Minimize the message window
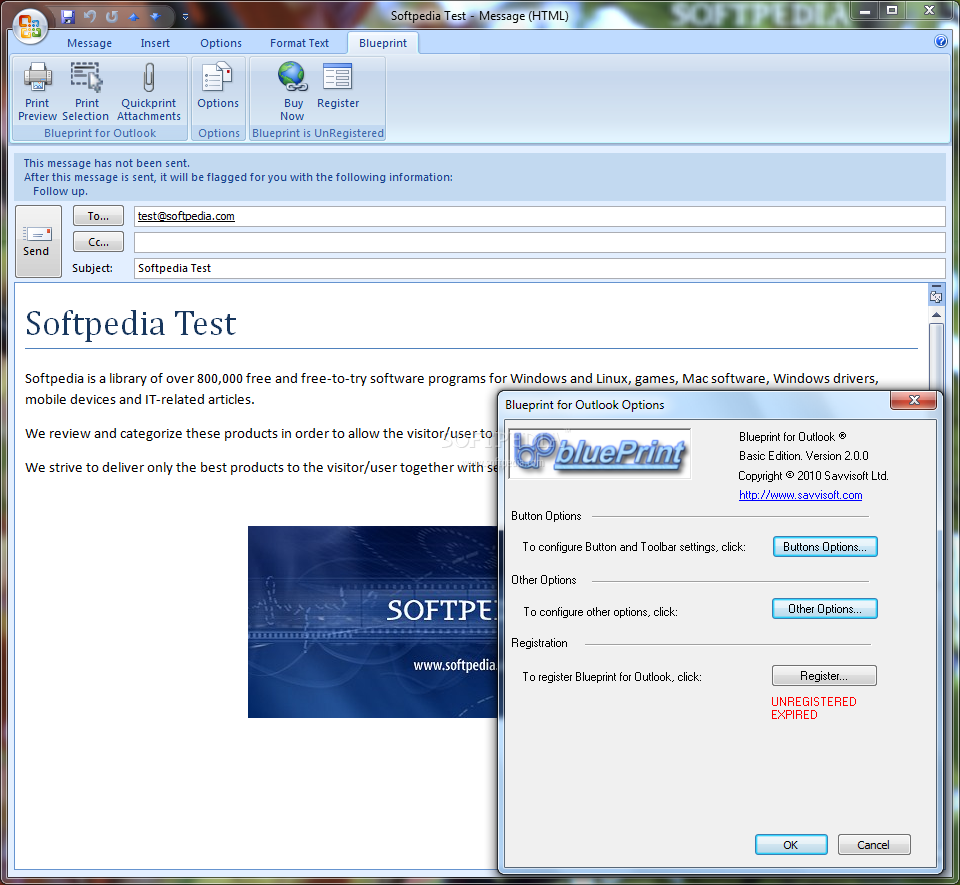Viewport: 960px width, 885px height. (864, 10)
